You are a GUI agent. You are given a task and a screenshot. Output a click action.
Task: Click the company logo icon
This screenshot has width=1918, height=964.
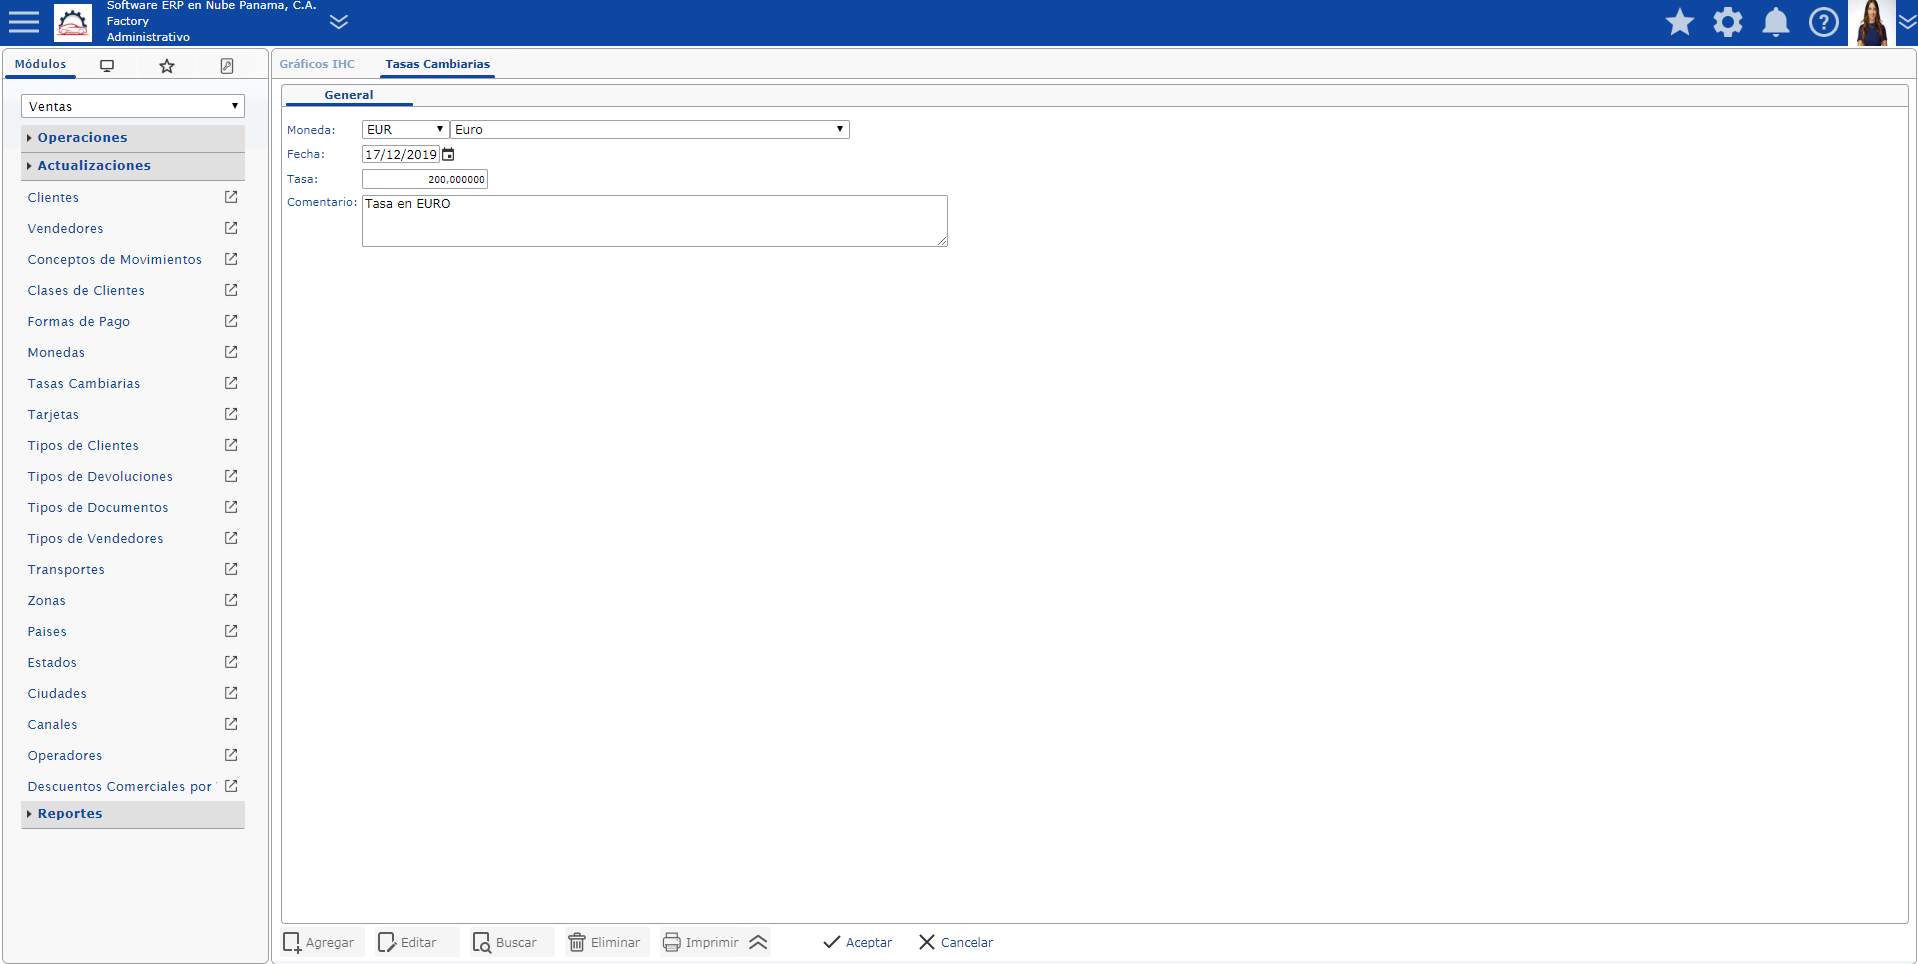tap(73, 22)
